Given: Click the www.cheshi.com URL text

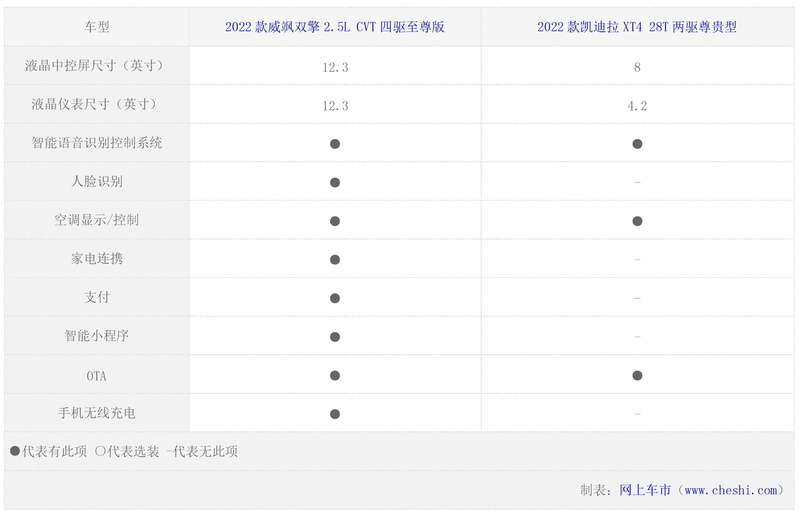Looking at the screenshot, I should pyautogui.click(x=731, y=490).
